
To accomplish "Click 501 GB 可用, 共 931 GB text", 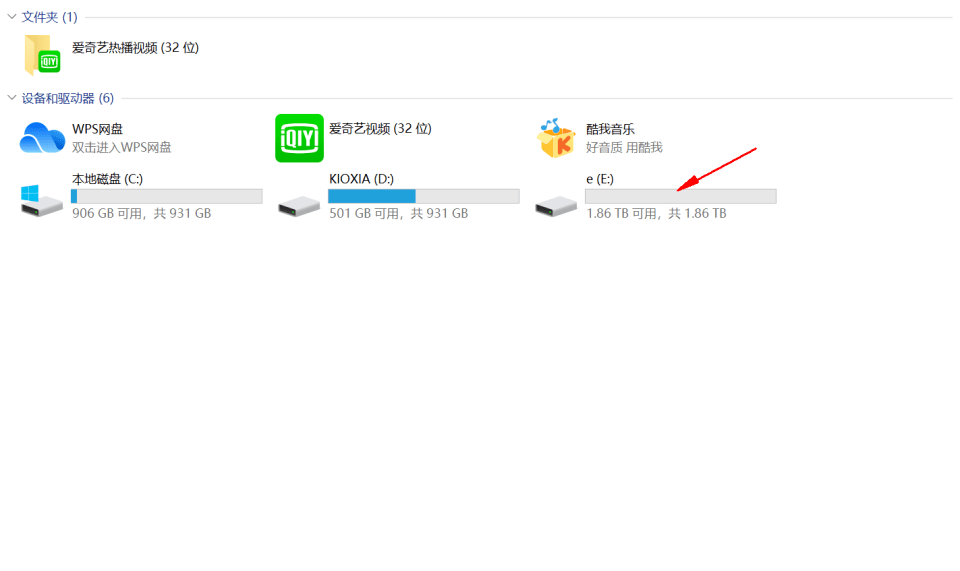I will click(399, 214).
